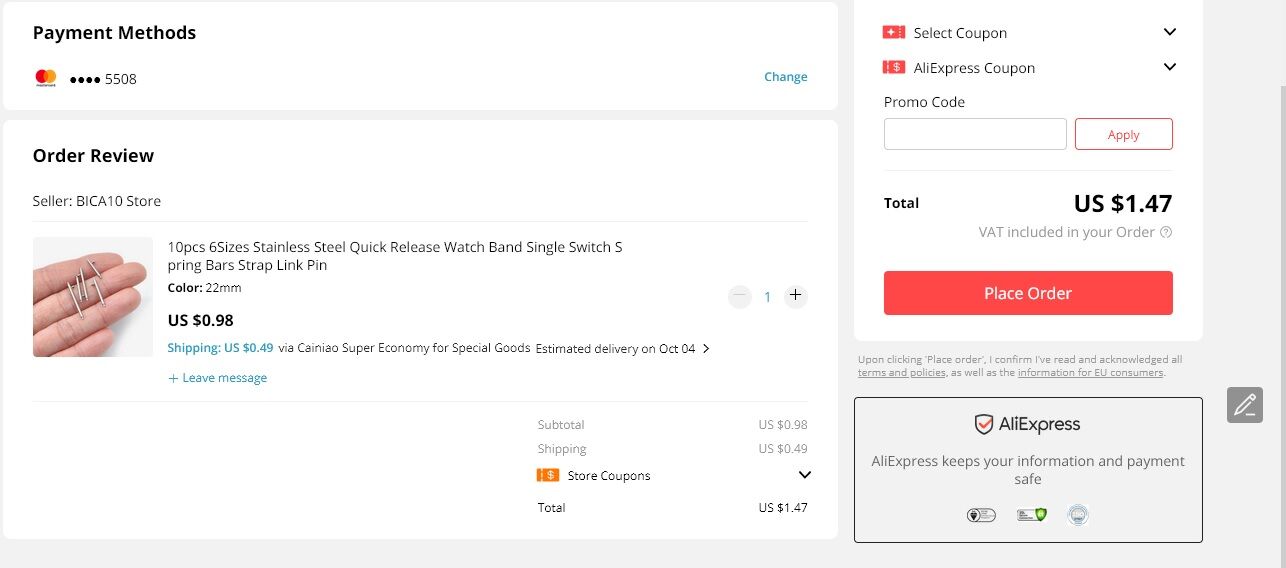The image size is (1286, 568).
Task: Click the red Select Coupon ticket icon
Action: [x=893, y=32]
